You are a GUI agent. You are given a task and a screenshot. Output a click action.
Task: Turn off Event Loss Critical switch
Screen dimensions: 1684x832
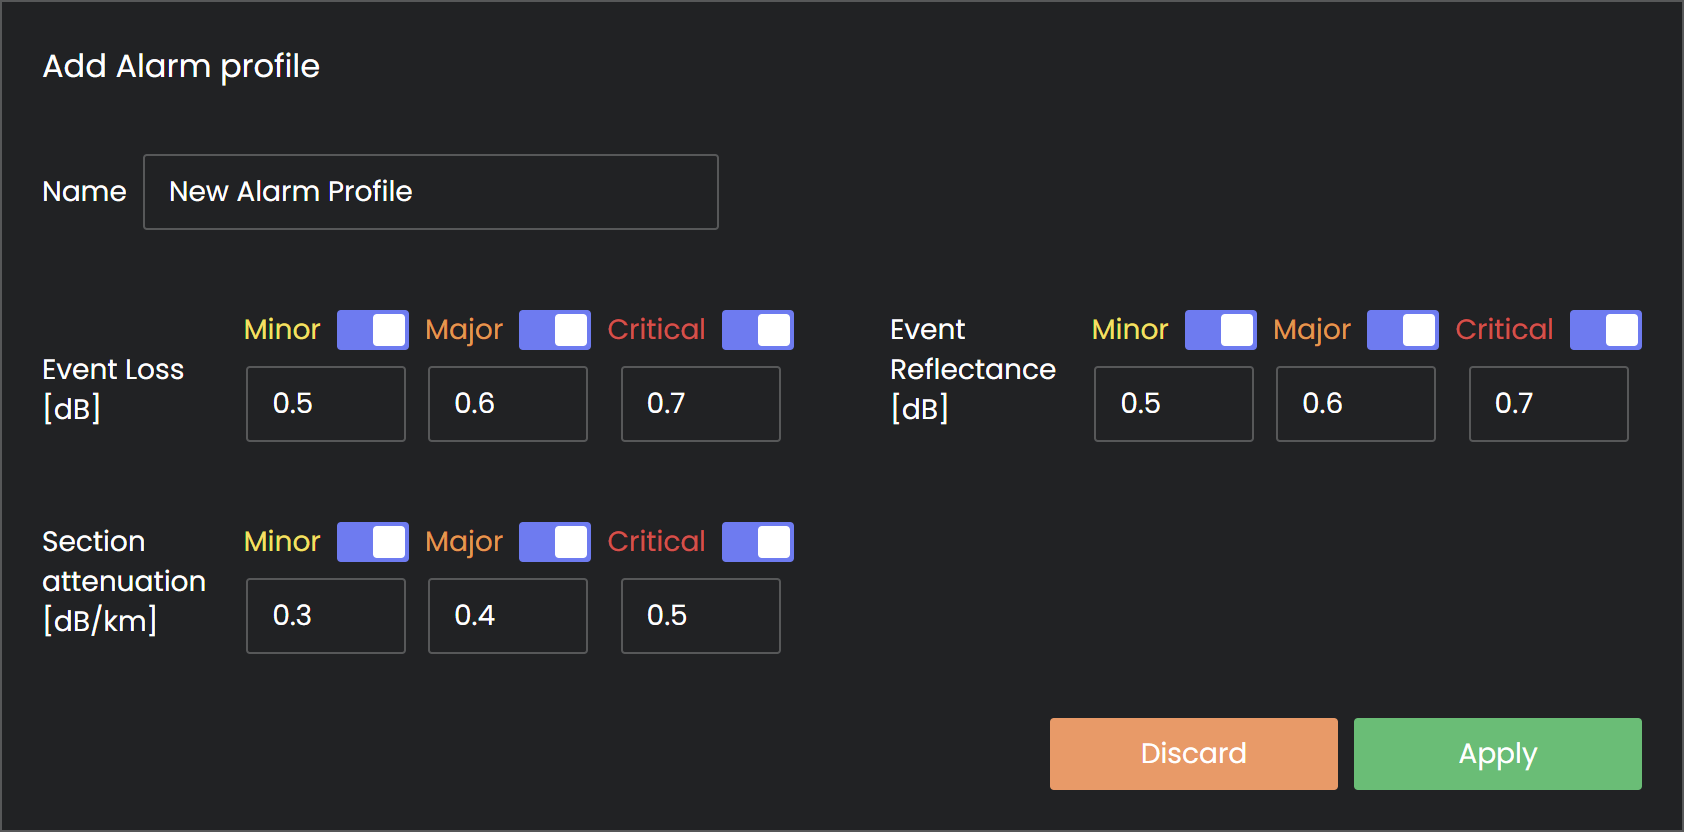point(757,330)
